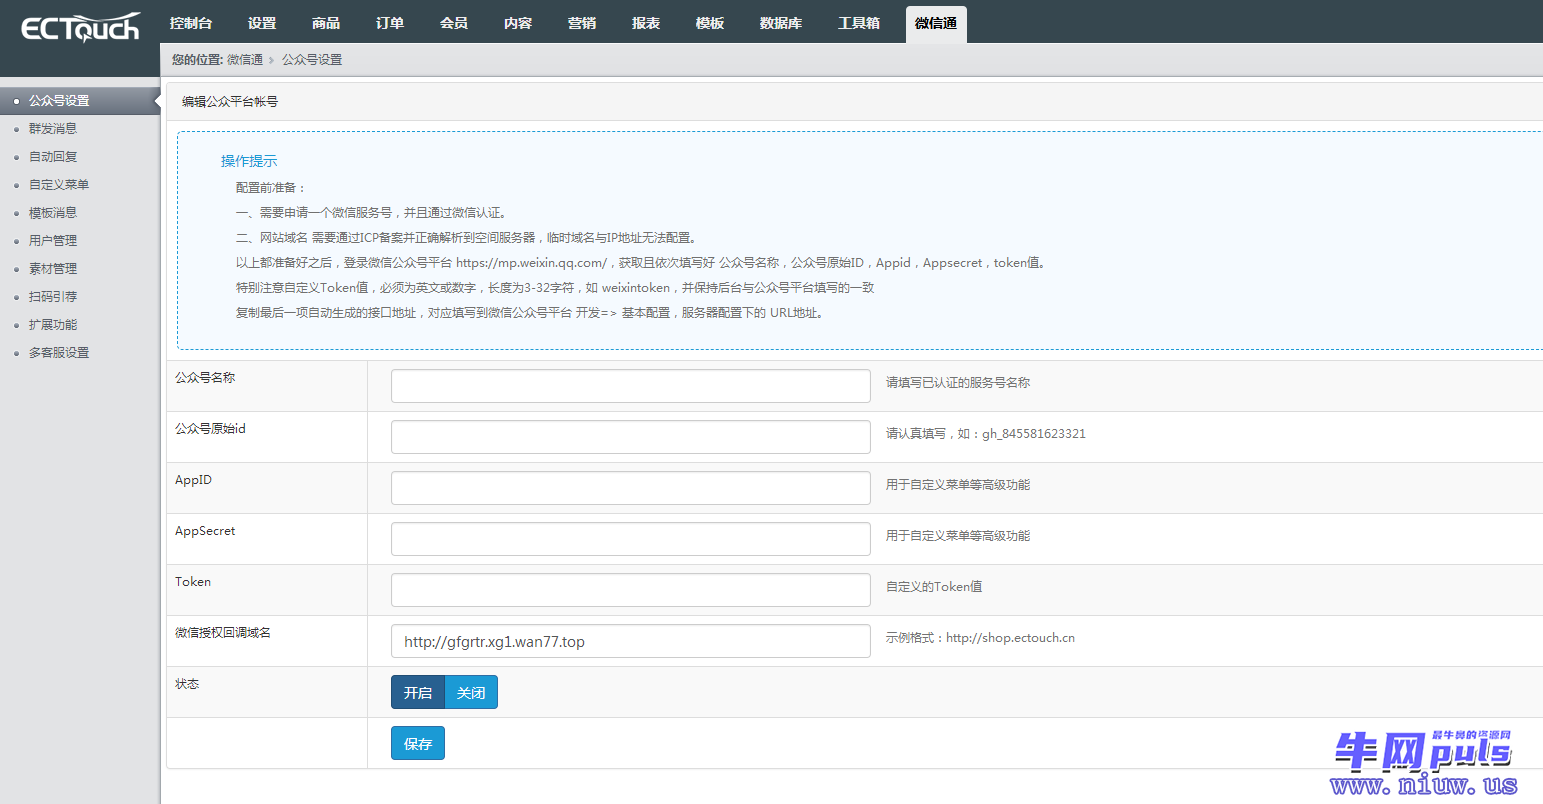Click the 您的位置 breadcrumb label

pos(197,60)
